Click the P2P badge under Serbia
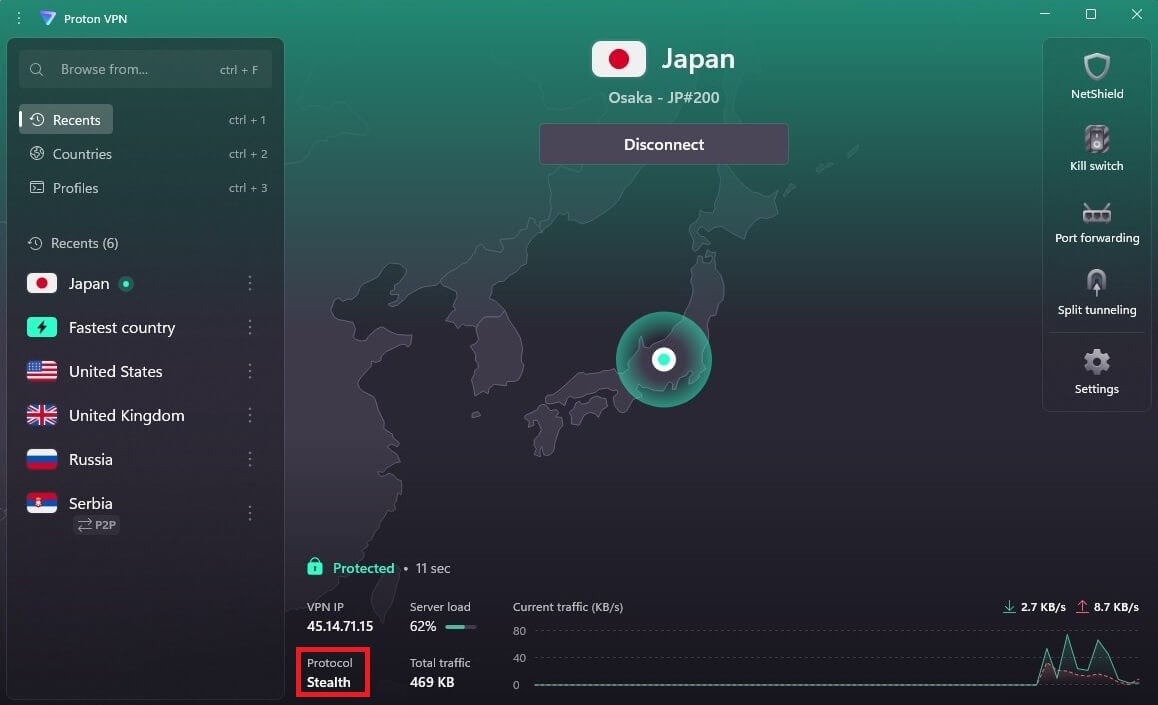Image resolution: width=1158 pixels, height=705 pixels. [x=96, y=524]
